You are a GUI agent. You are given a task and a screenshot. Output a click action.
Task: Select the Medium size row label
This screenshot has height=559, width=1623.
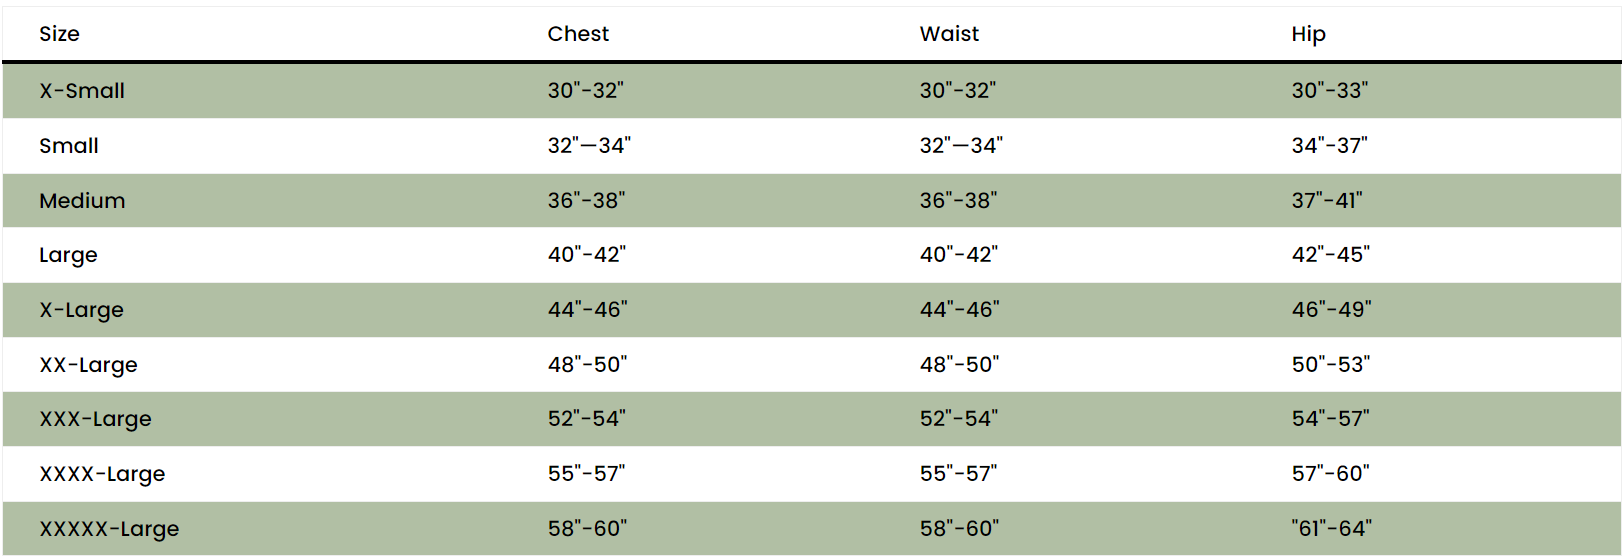click(82, 201)
